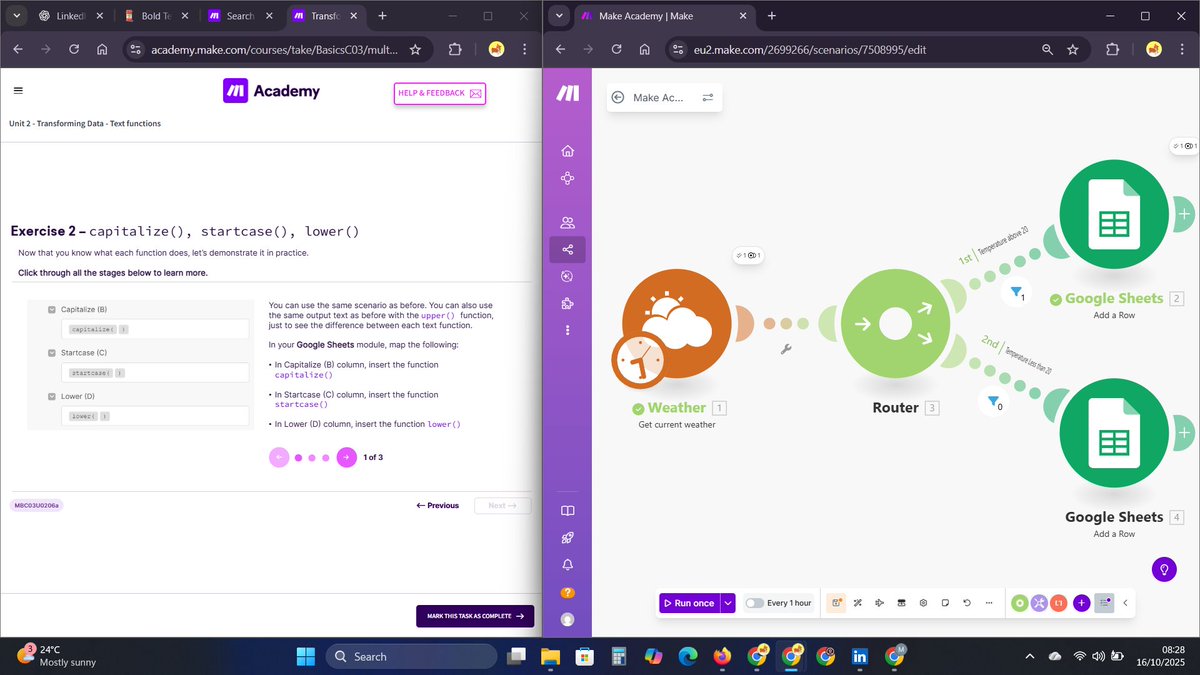This screenshot has width=1200, height=675.
Task: Click academy.make.com address bar
Action: pos(275,49)
